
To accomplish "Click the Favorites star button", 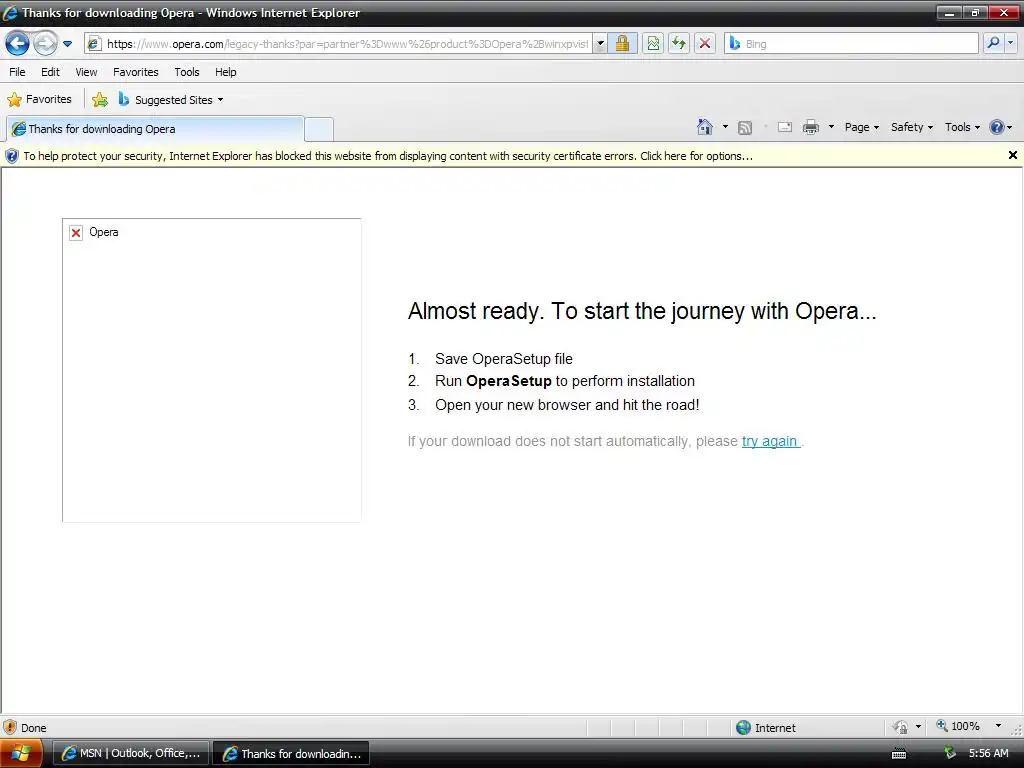I will 39,99.
